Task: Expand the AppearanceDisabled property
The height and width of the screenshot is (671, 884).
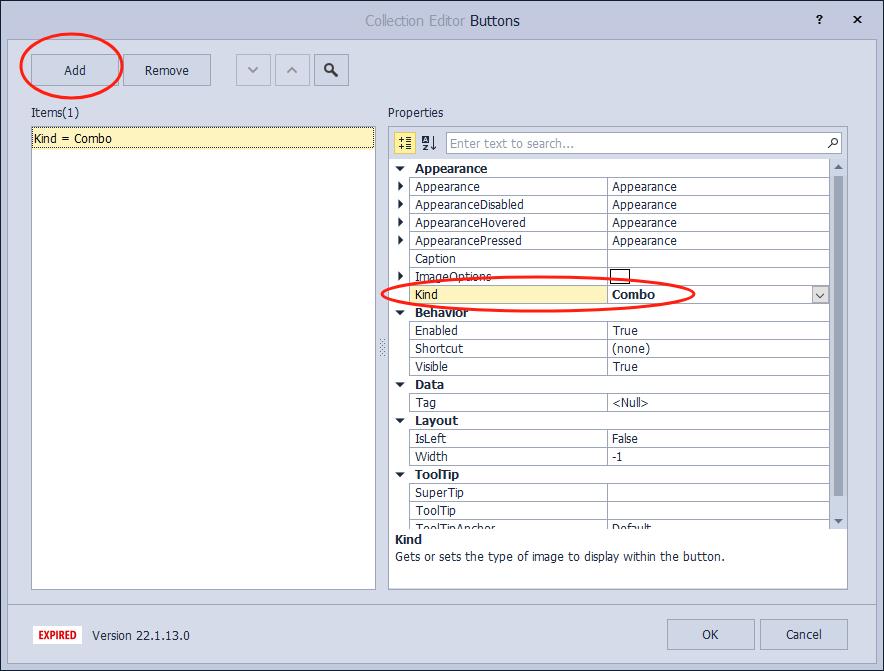Action: click(401, 205)
